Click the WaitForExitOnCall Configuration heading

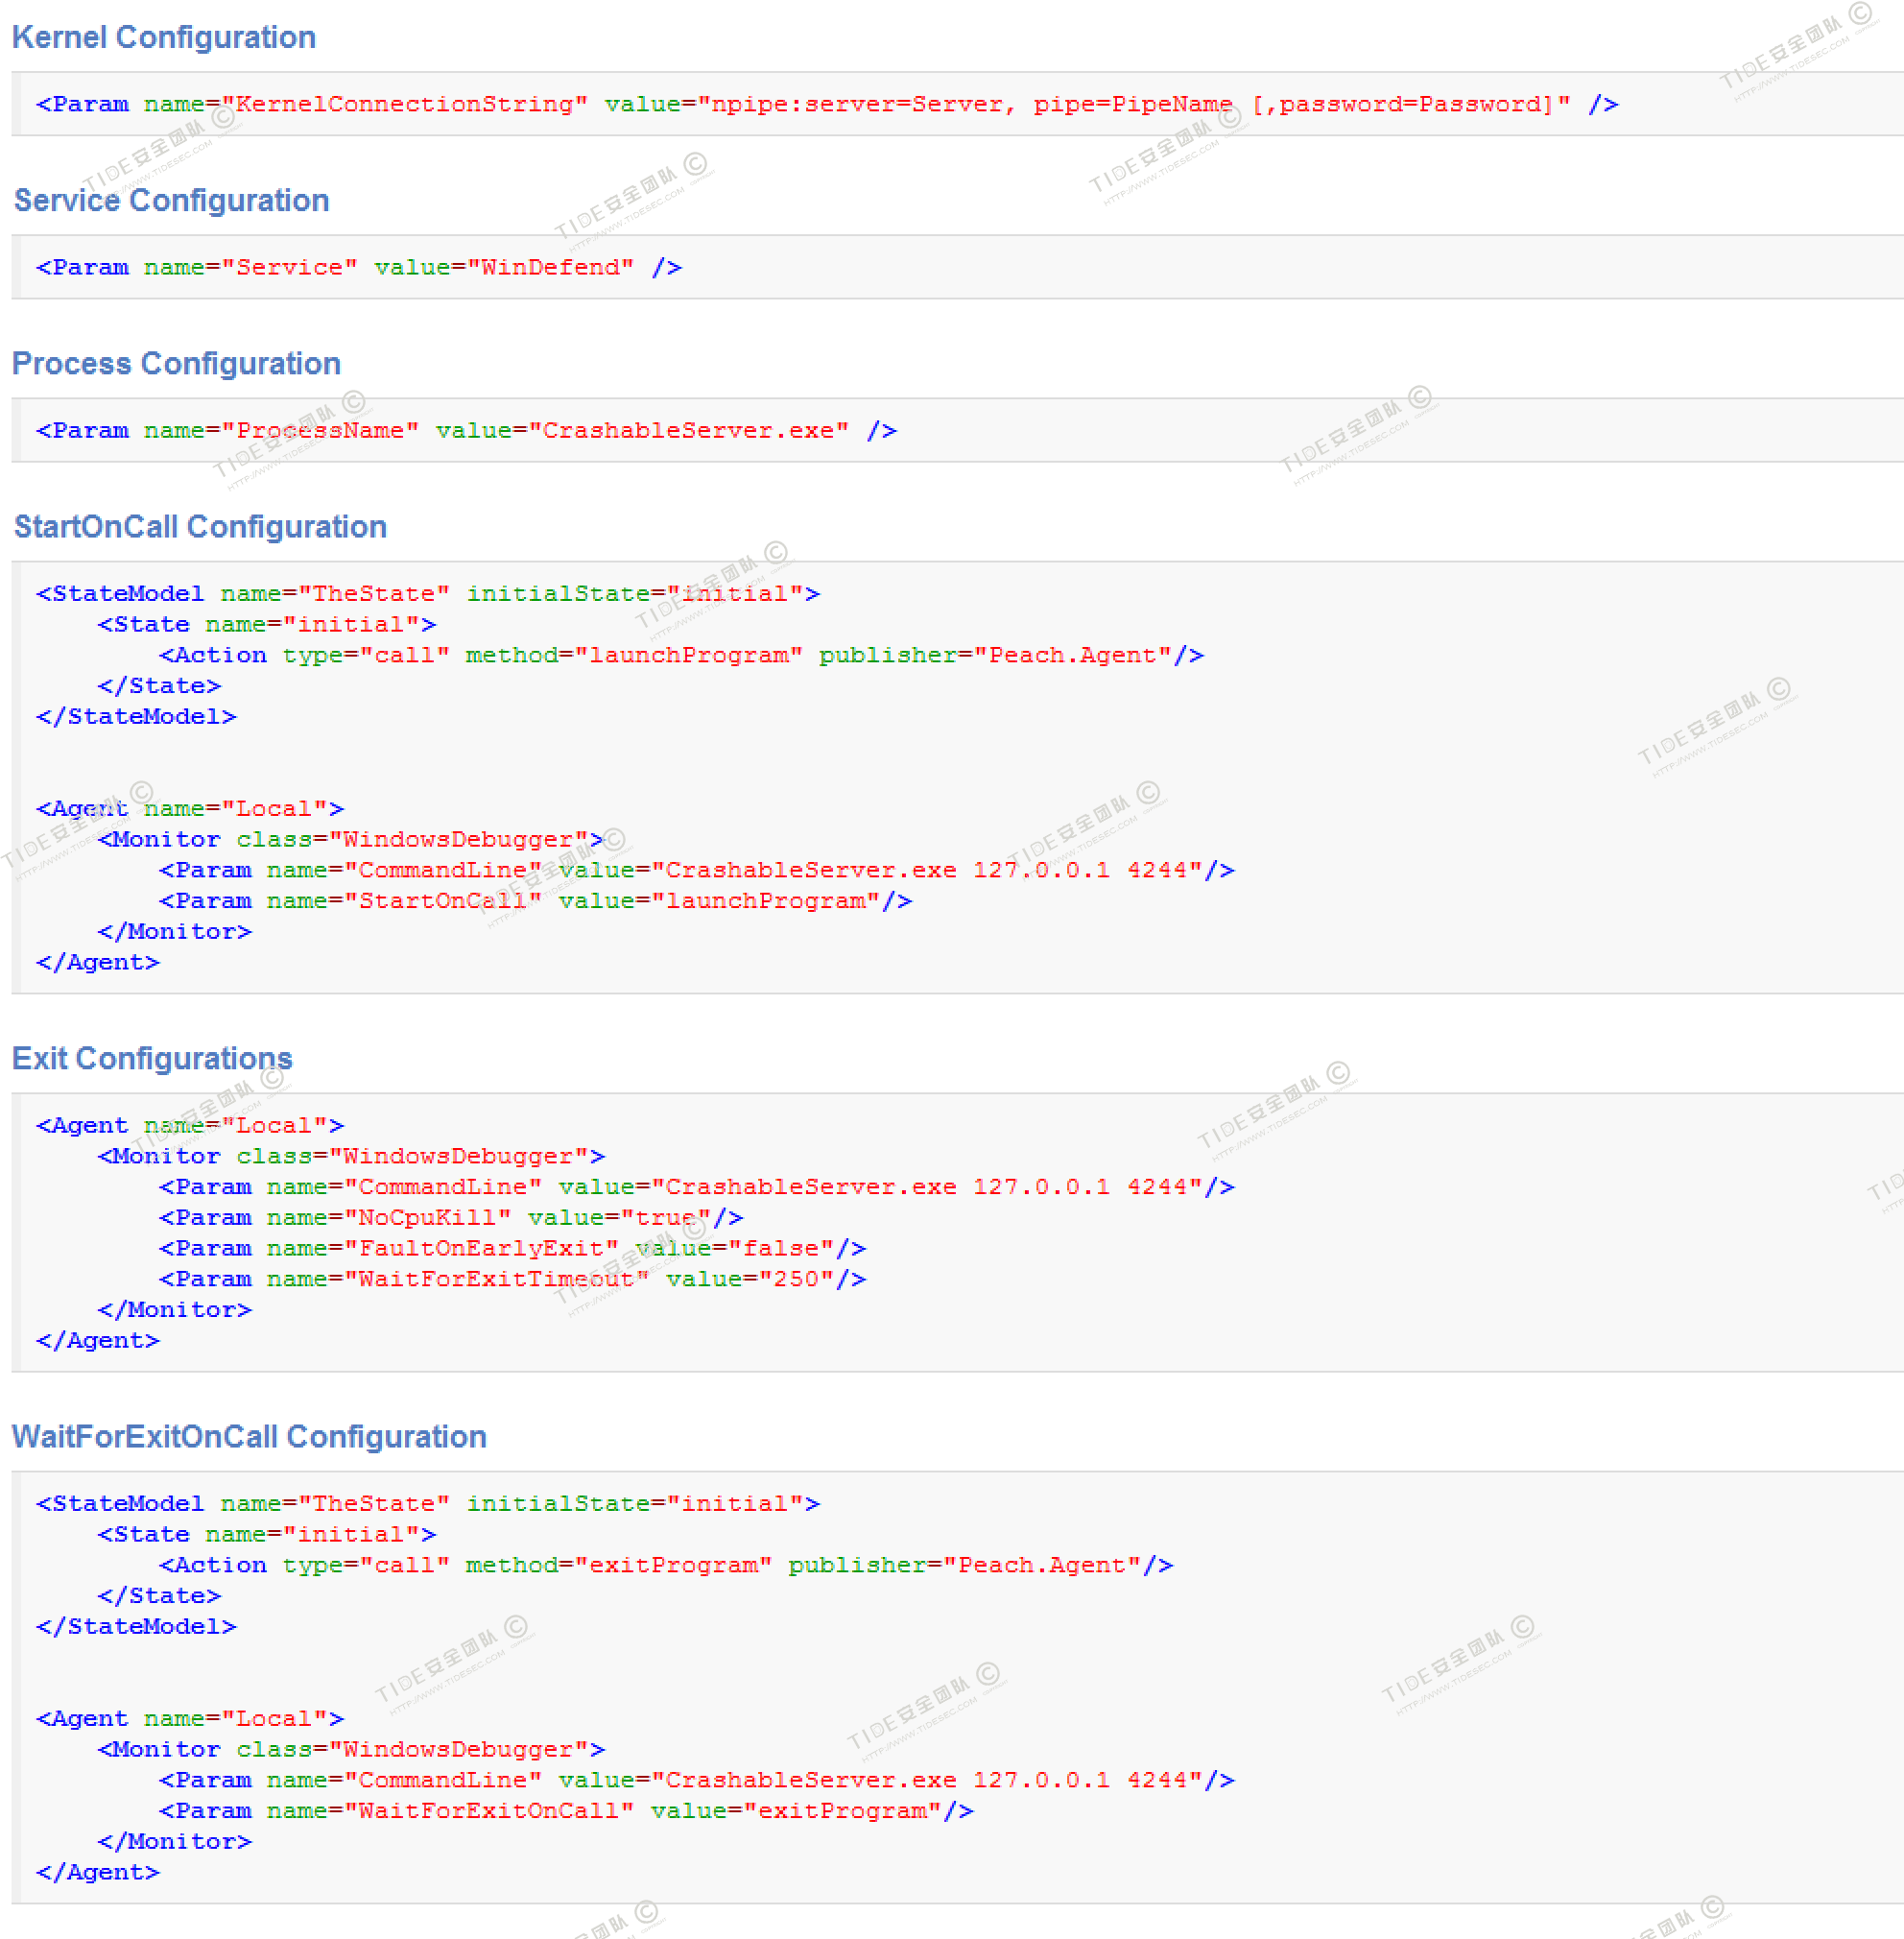249,1436
